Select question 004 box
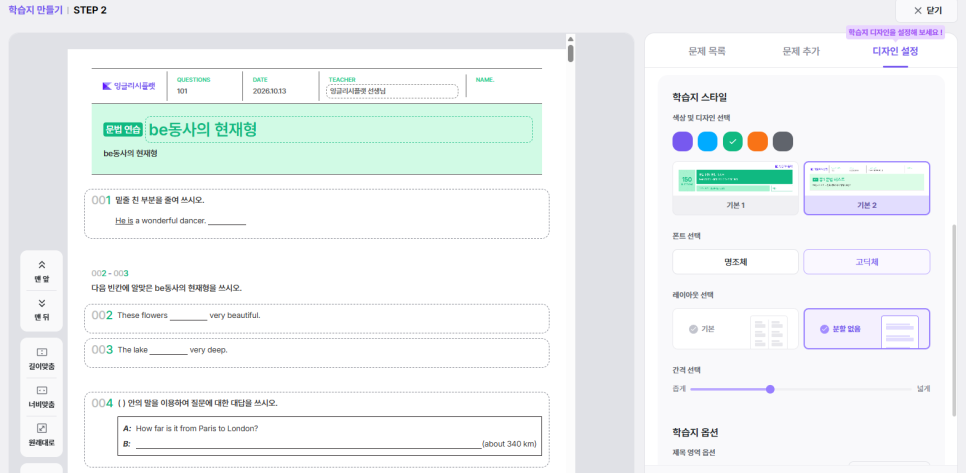 [317, 429]
